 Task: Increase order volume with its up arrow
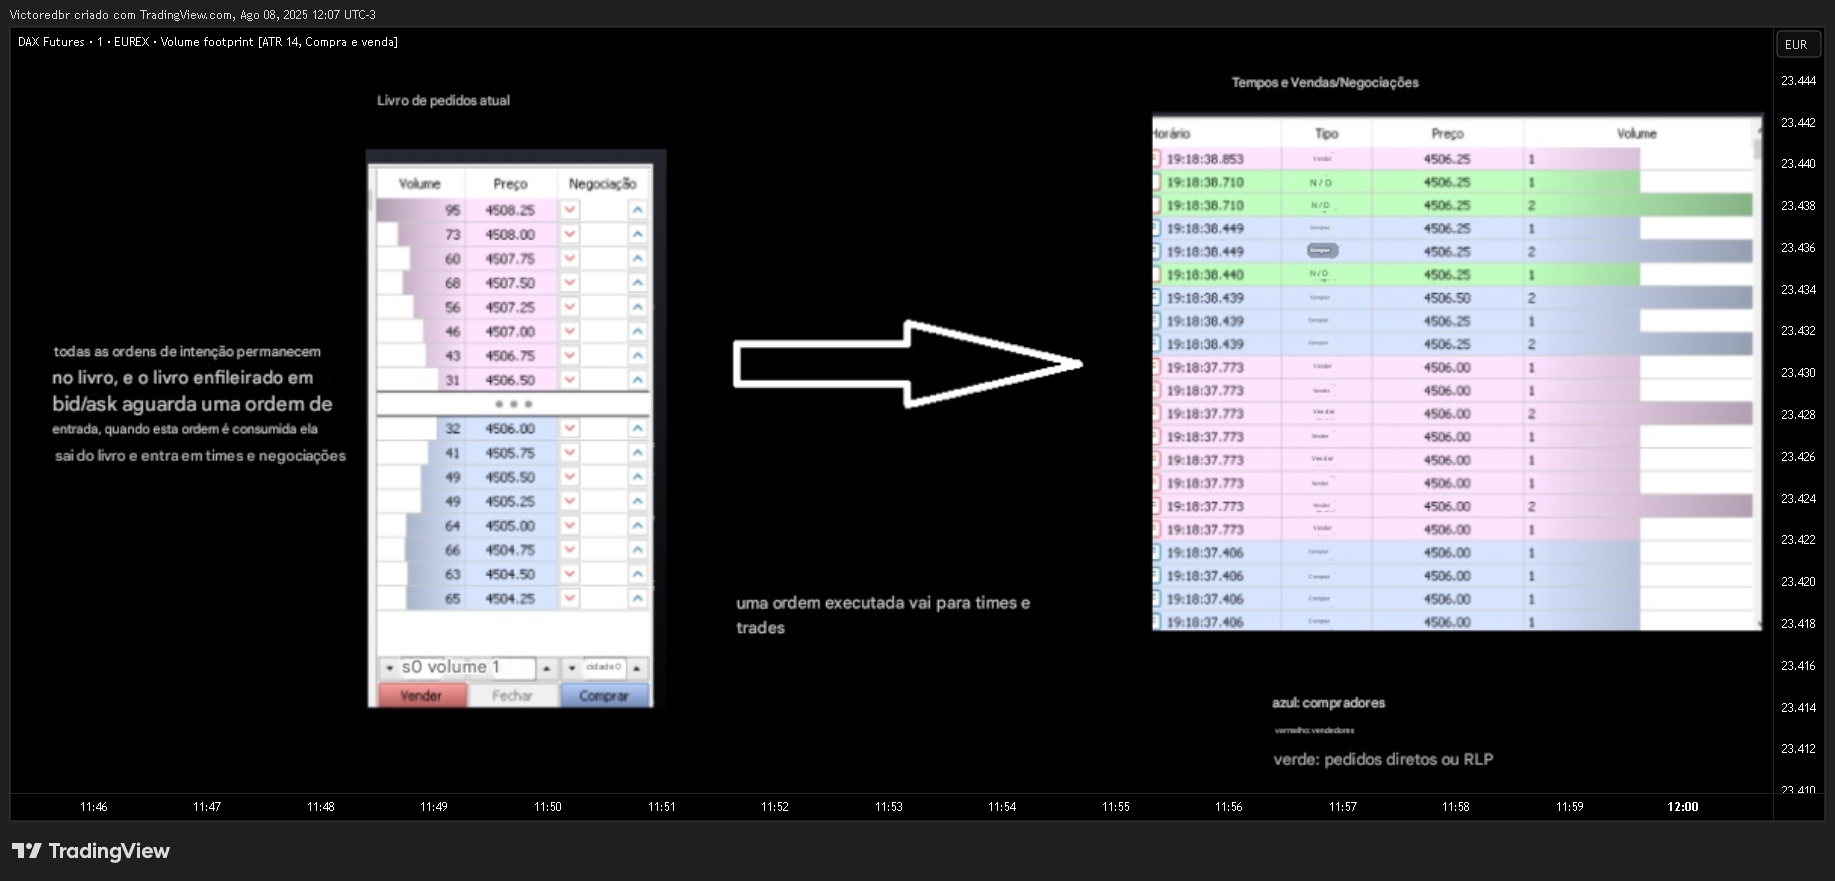point(546,668)
